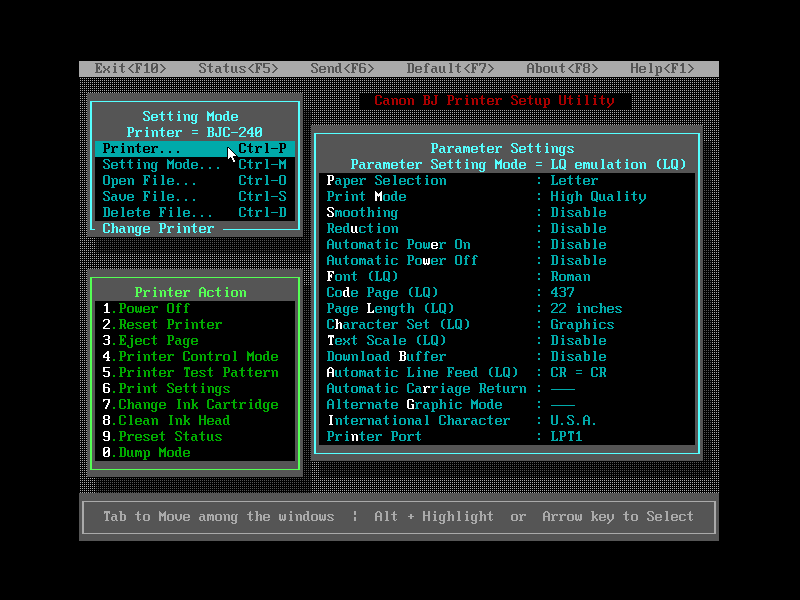Select the Reduction parameter row
Screen dimensions: 800x600
[x=507, y=229]
